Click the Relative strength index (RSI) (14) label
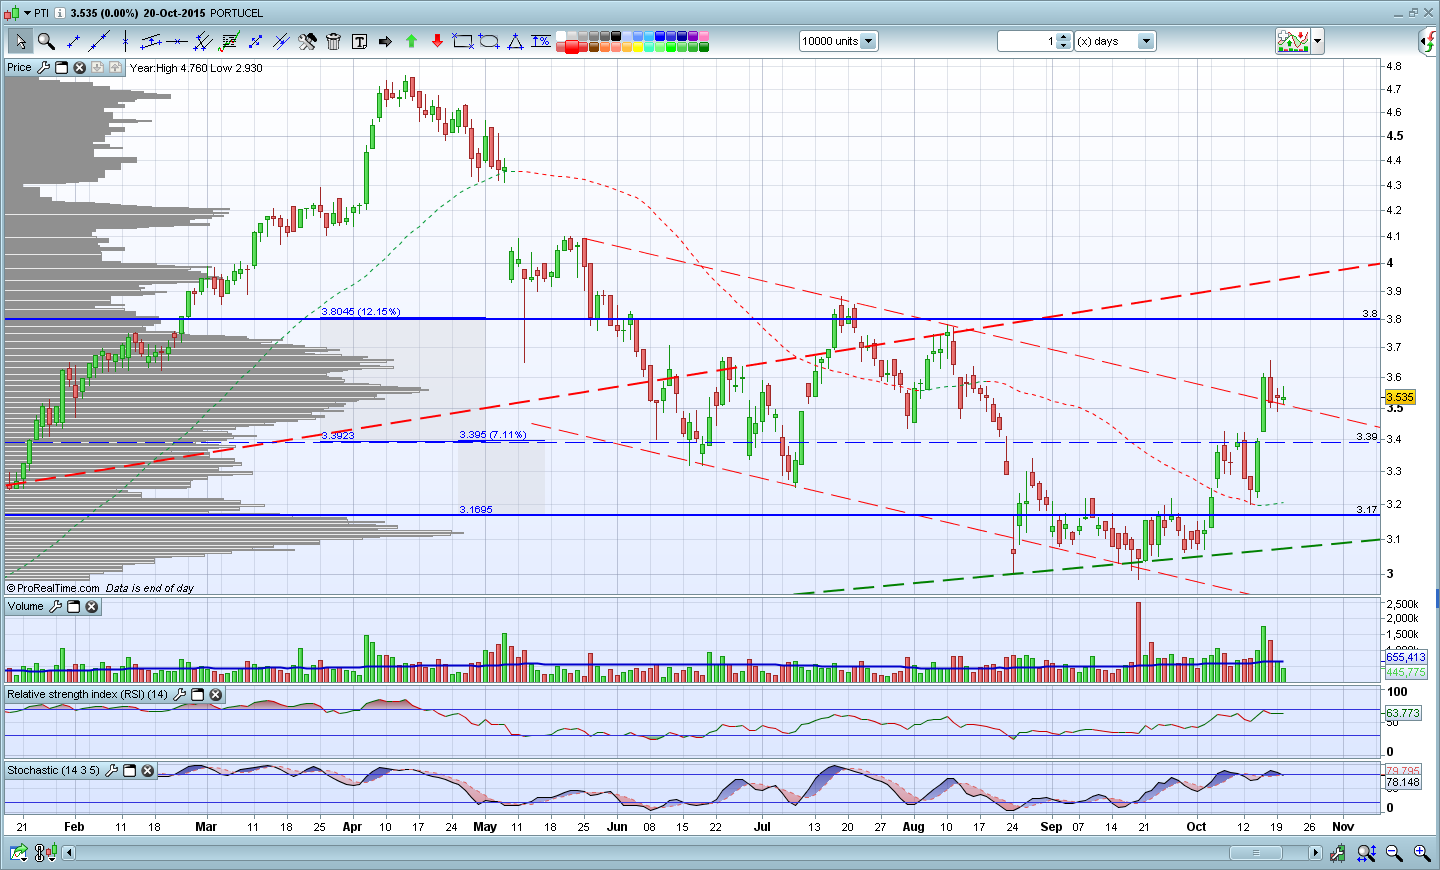This screenshot has height=870, width=1440. pos(88,694)
